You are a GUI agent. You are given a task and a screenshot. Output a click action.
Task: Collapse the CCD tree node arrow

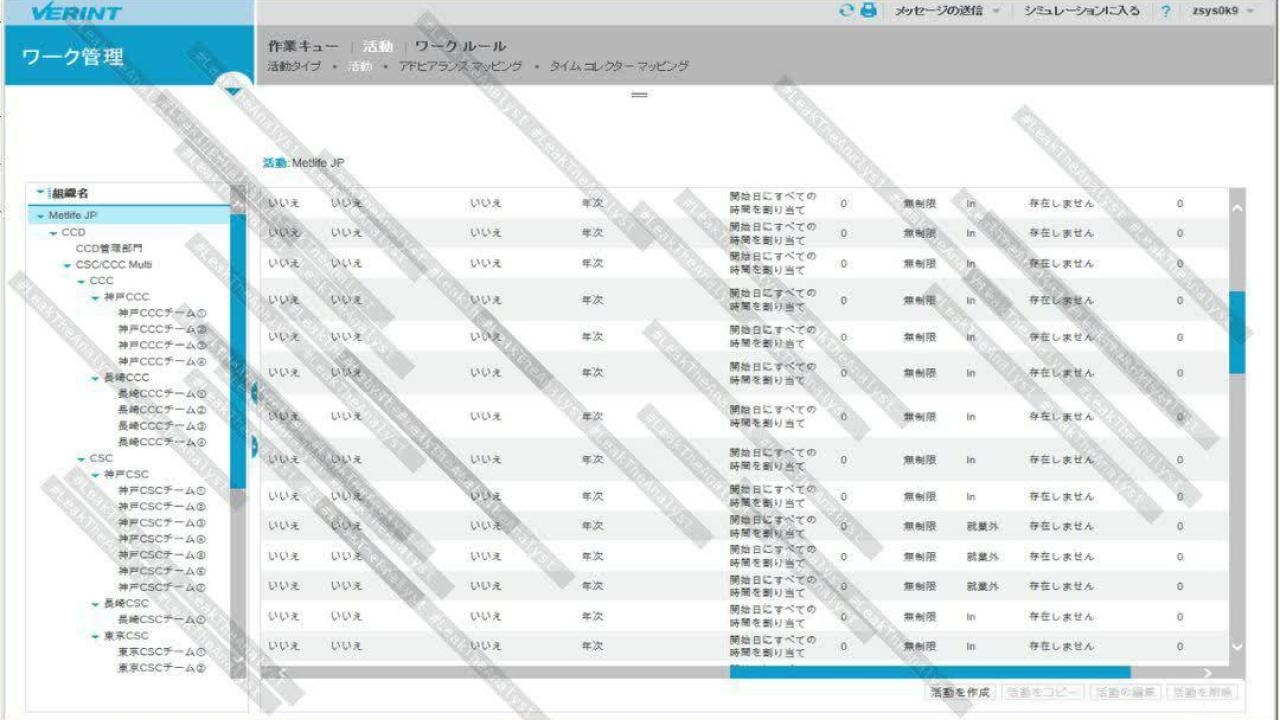(x=53, y=233)
